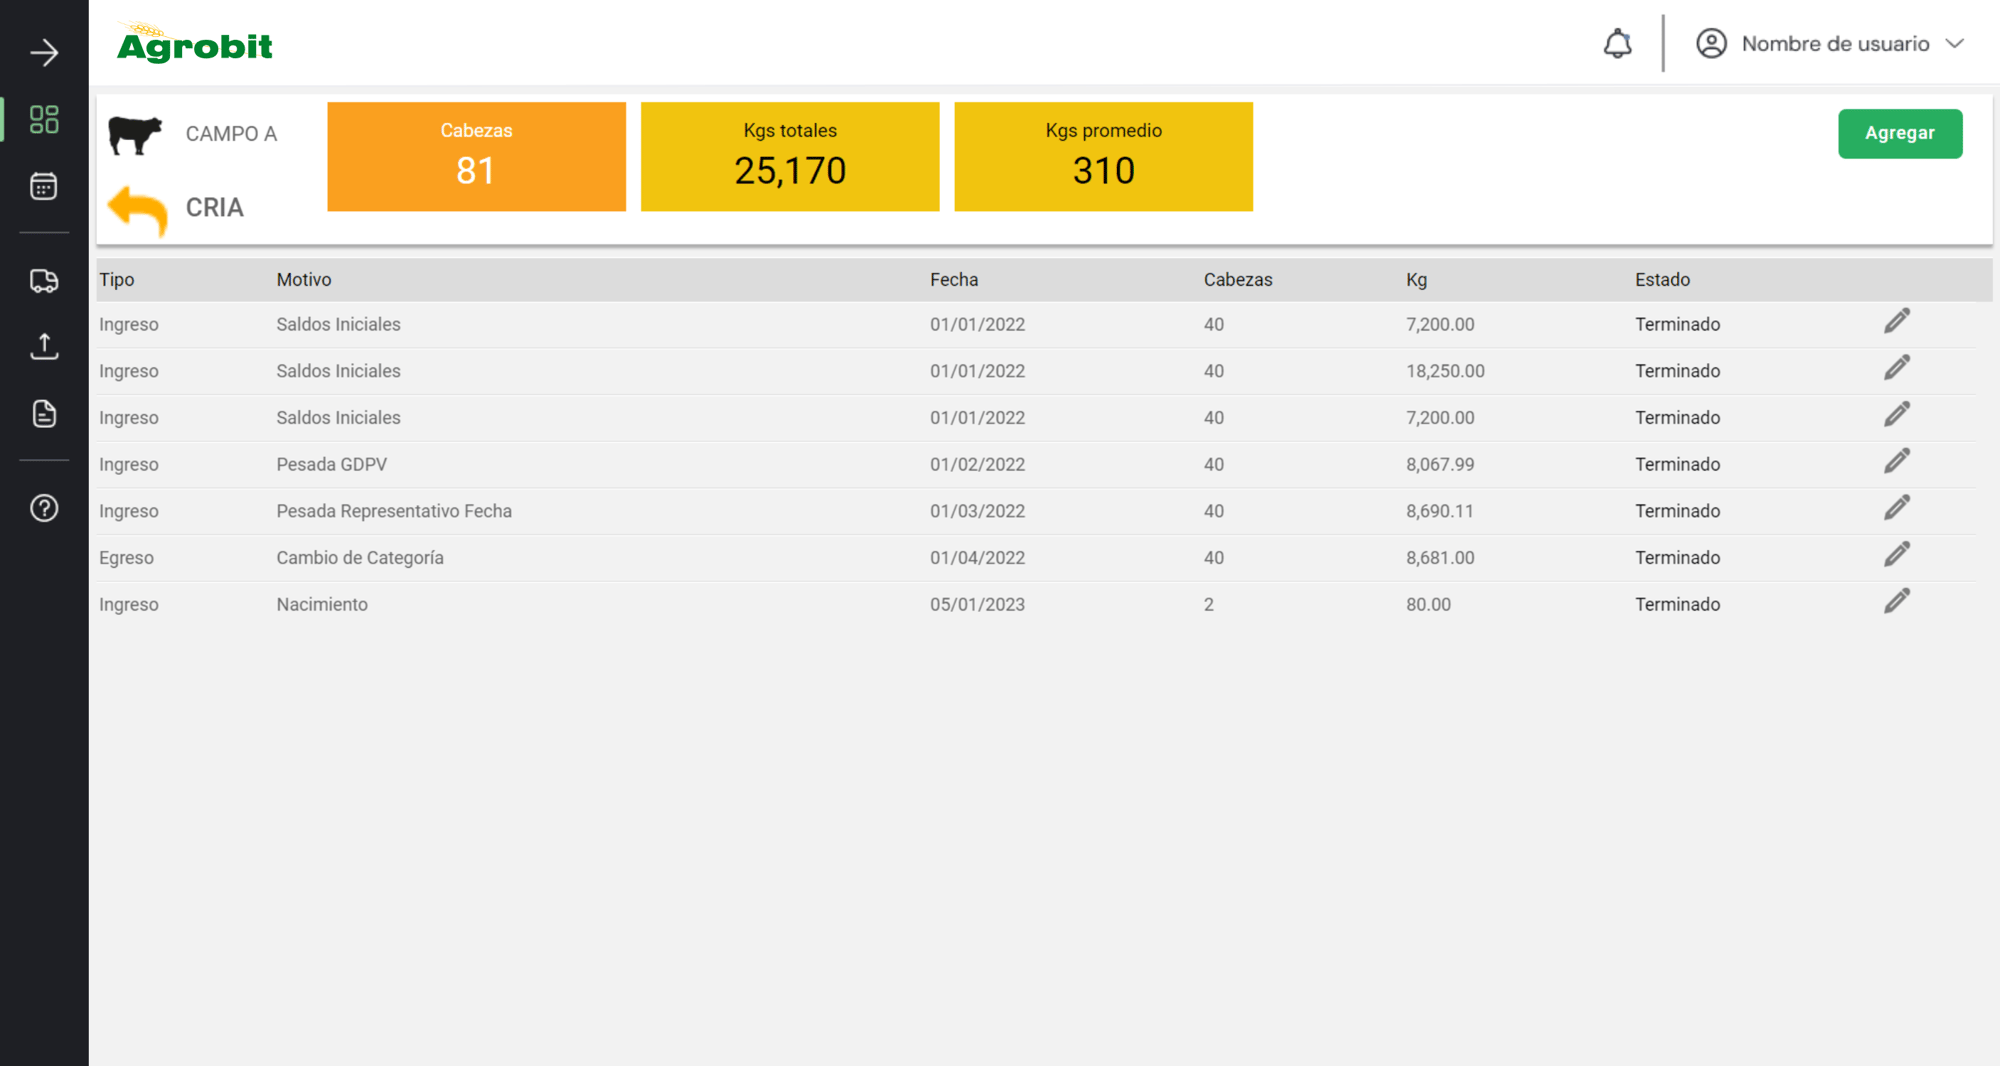
Task: Edit the Cambio de Categoría row
Action: tap(1896, 555)
